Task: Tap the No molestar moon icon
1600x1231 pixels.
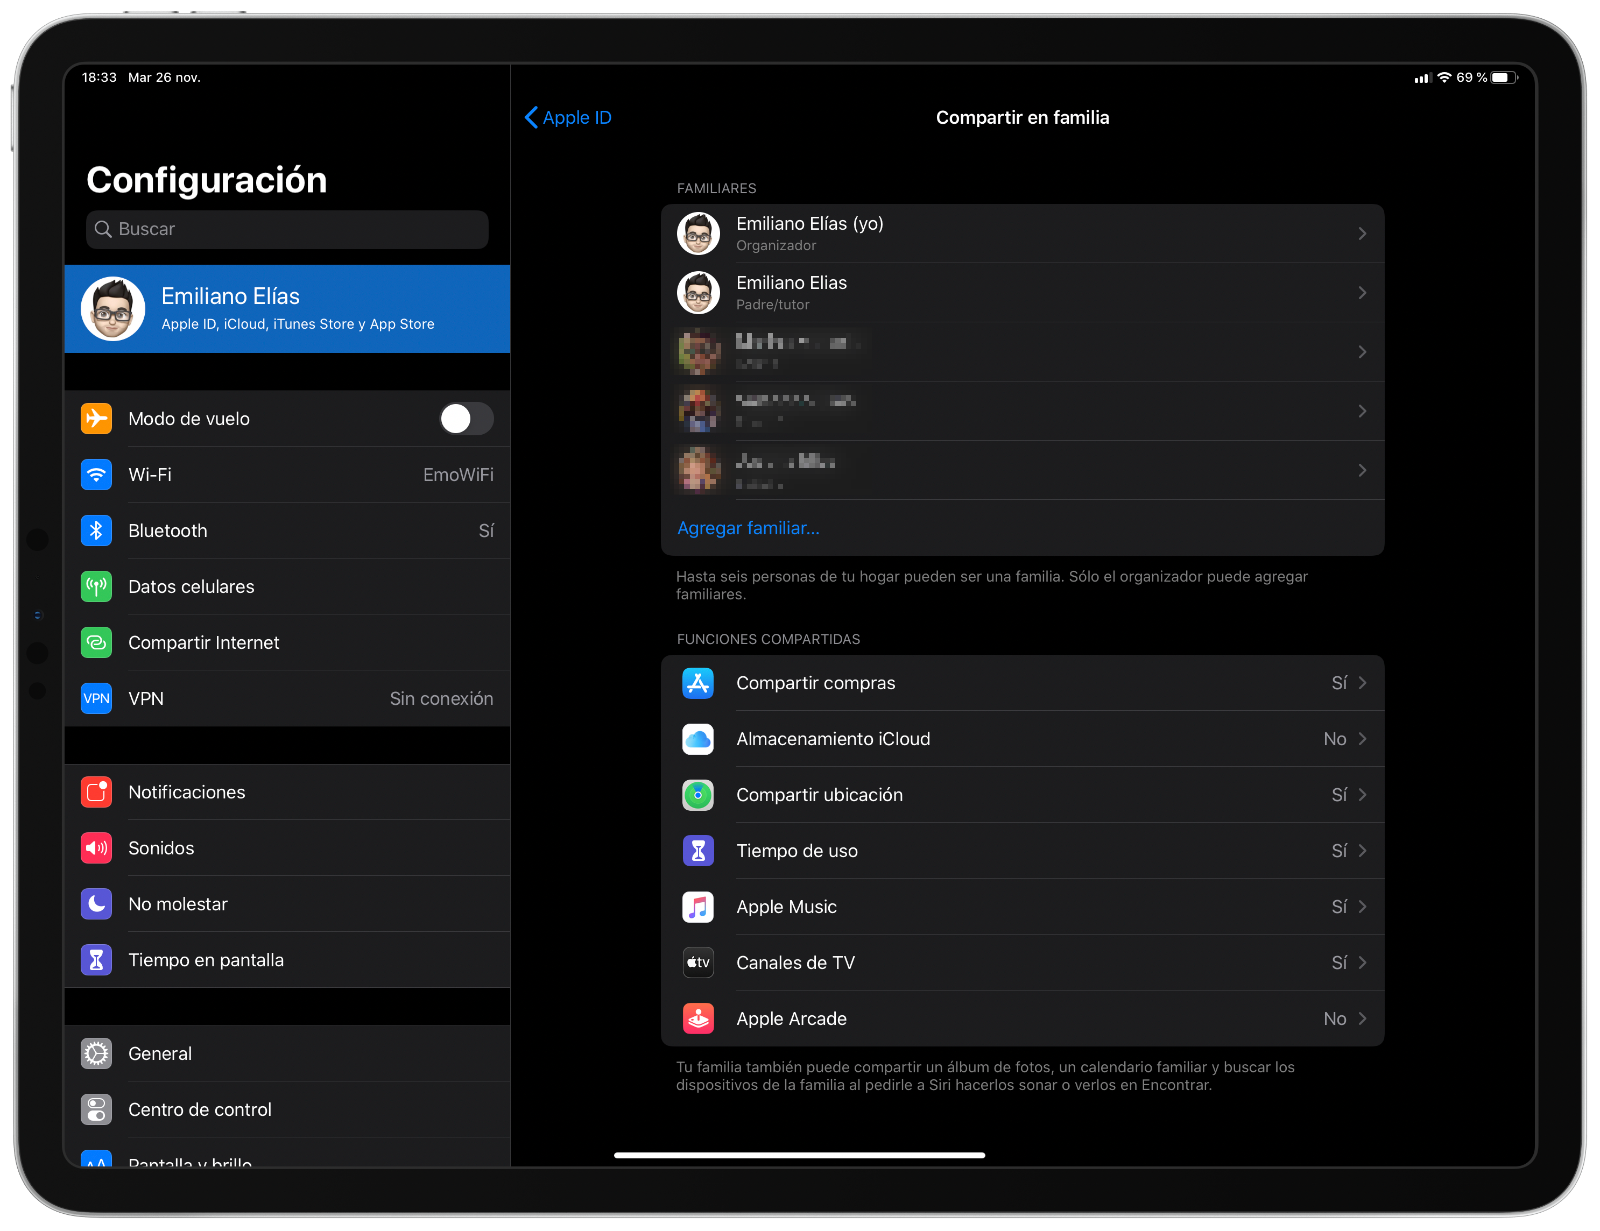Action: click(x=96, y=904)
